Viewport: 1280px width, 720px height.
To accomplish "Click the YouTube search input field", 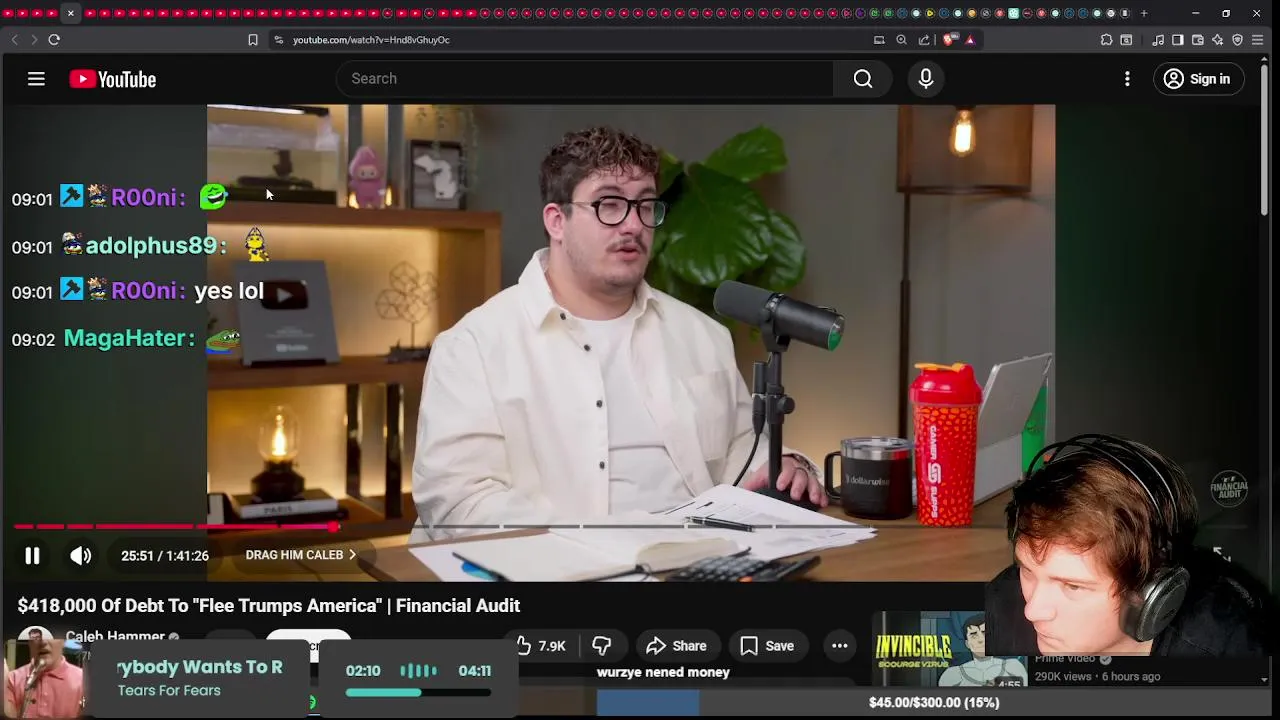I will (x=585, y=79).
